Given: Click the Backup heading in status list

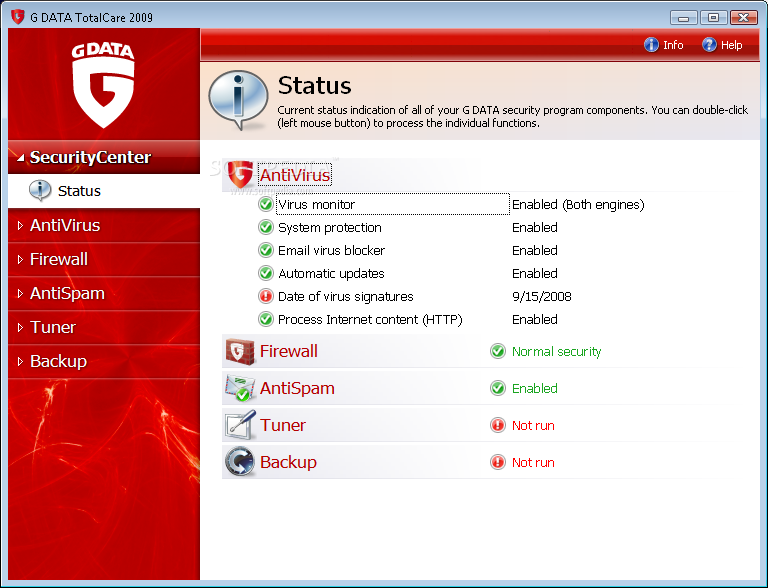Looking at the screenshot, I should (x=288, y=462).
